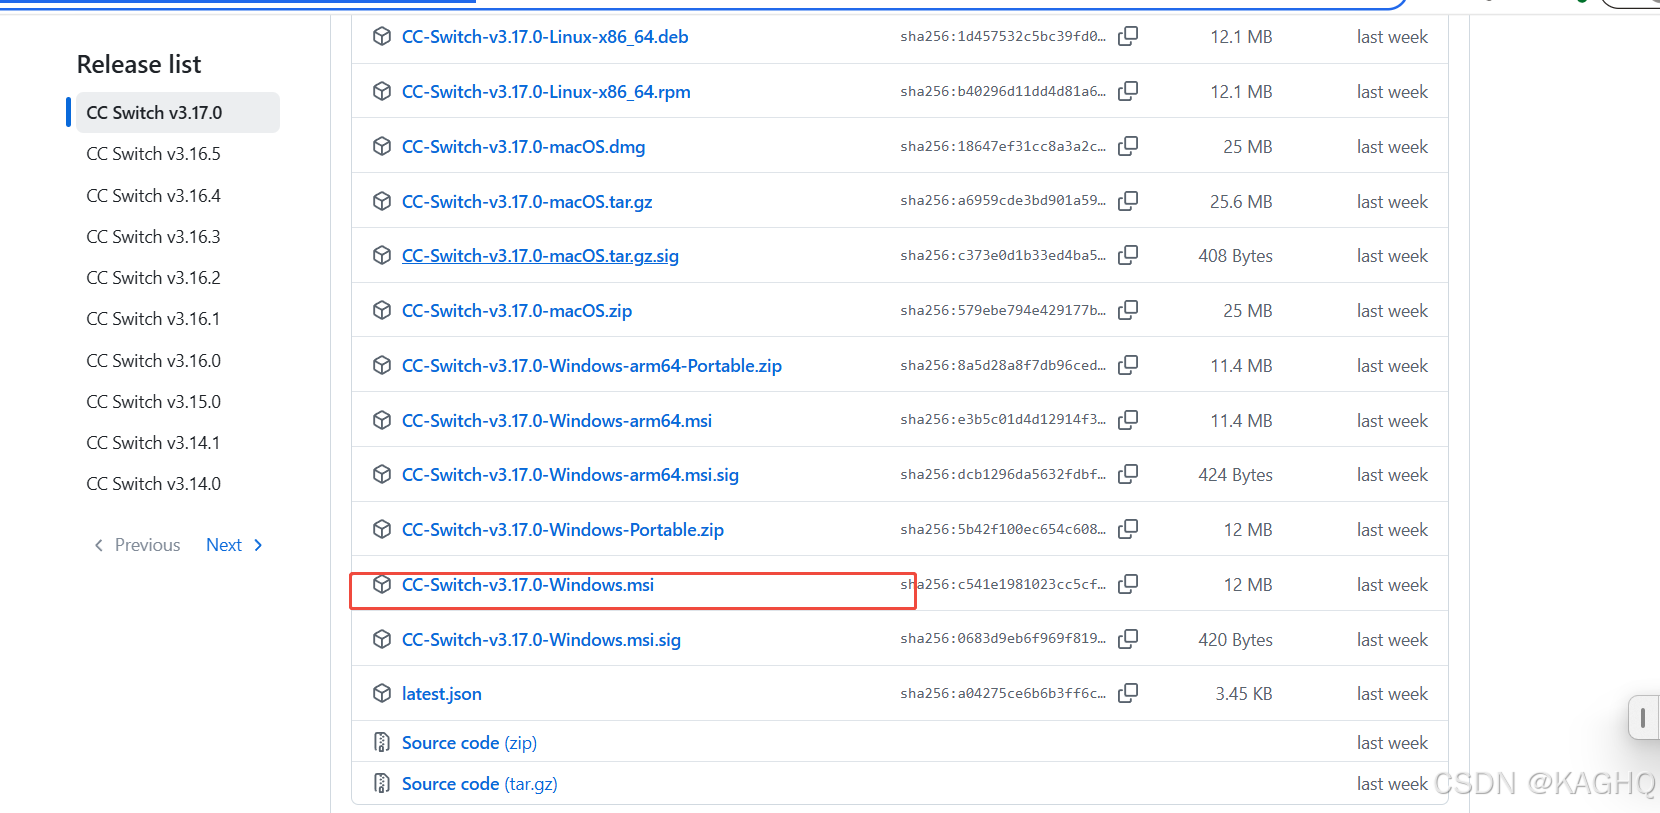
Task: Copy SHA256 hash for Windows-arm64.msi
Action: coord(1128,420)
